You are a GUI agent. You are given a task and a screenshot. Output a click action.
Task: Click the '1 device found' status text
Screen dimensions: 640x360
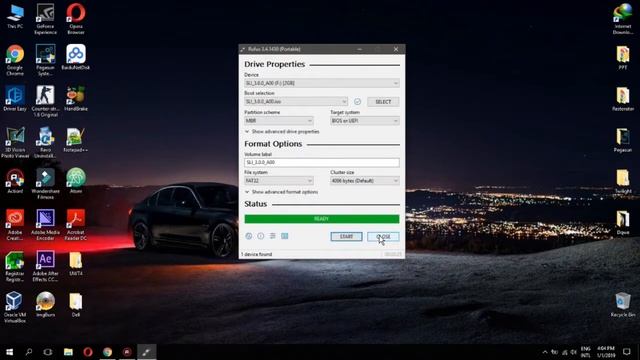pos(256,254)
